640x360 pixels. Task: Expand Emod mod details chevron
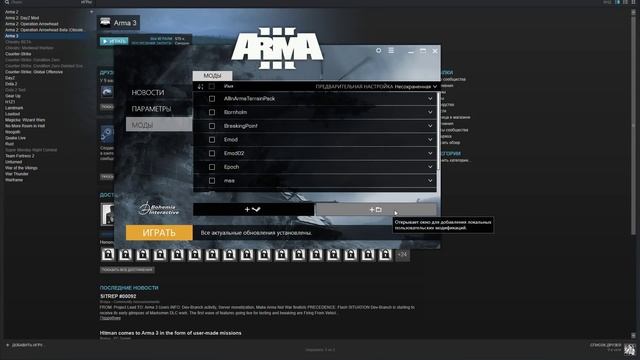[x=430, y=140]
